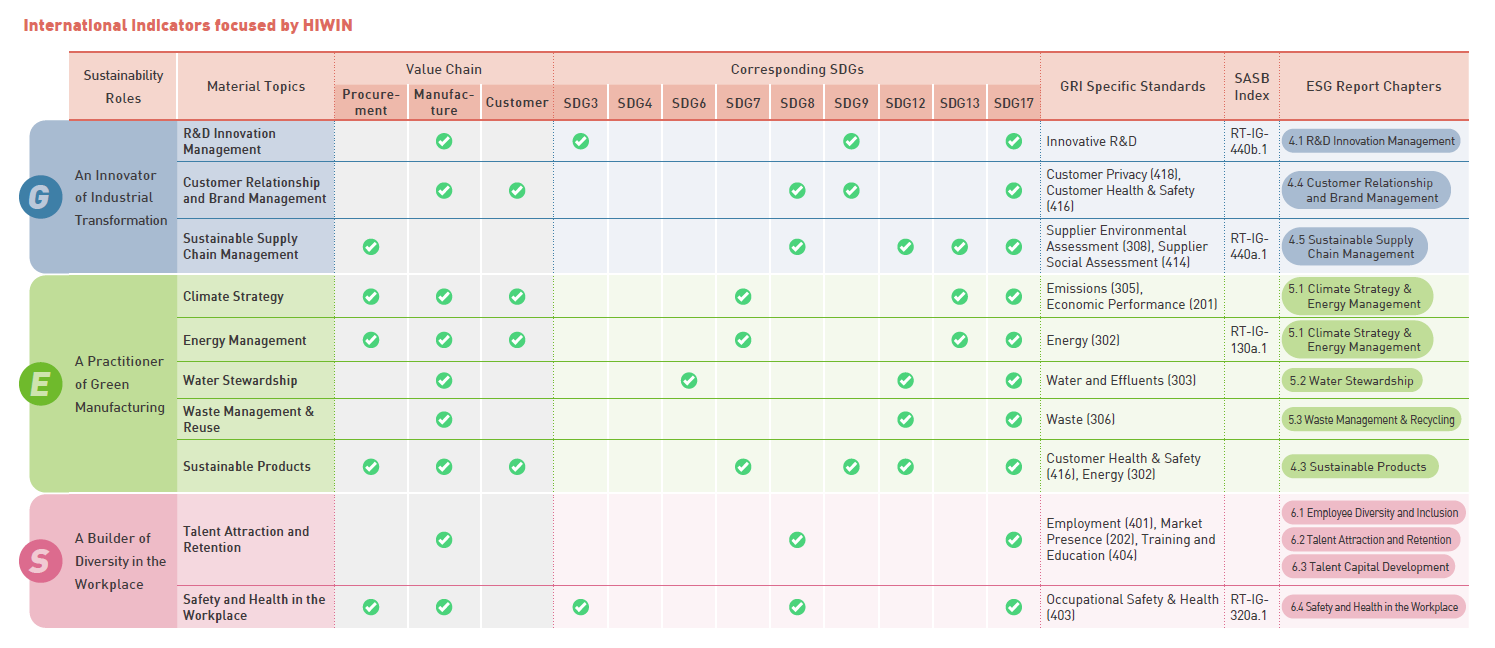The height and width of the screenshot is (648, 1495).
Task: Select the GRI Specific Standards header
Action: click(x=1132, y=86)
